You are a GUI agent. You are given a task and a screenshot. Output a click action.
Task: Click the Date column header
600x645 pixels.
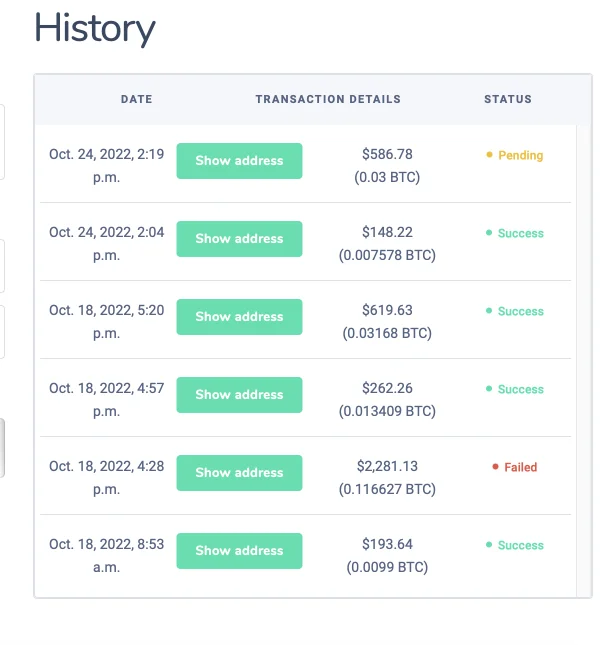click(x=136, y=100)
